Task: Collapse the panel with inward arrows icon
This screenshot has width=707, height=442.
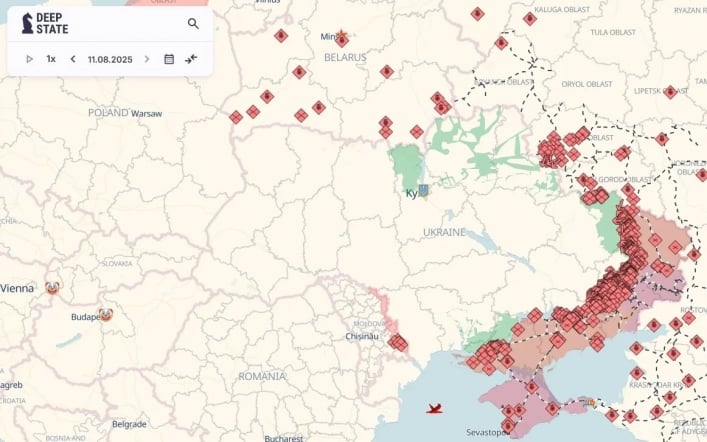Action: 191,59
